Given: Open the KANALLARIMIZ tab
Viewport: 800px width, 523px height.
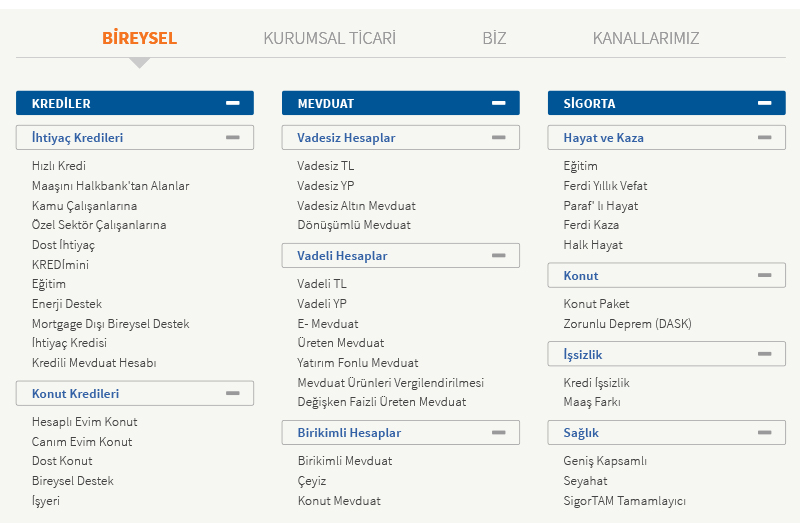Looking at the screenshot, I should click(645, 38).
